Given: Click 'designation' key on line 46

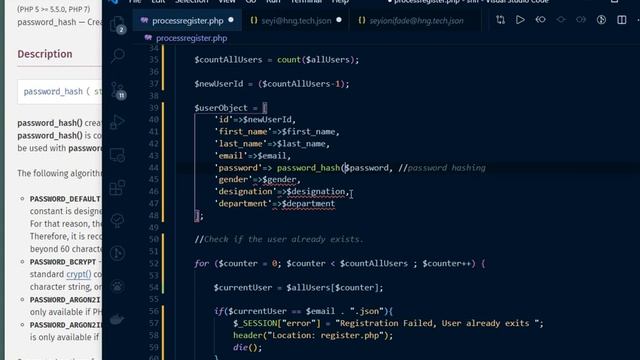Looking at the screenshot, I should [x=245, y=191].
